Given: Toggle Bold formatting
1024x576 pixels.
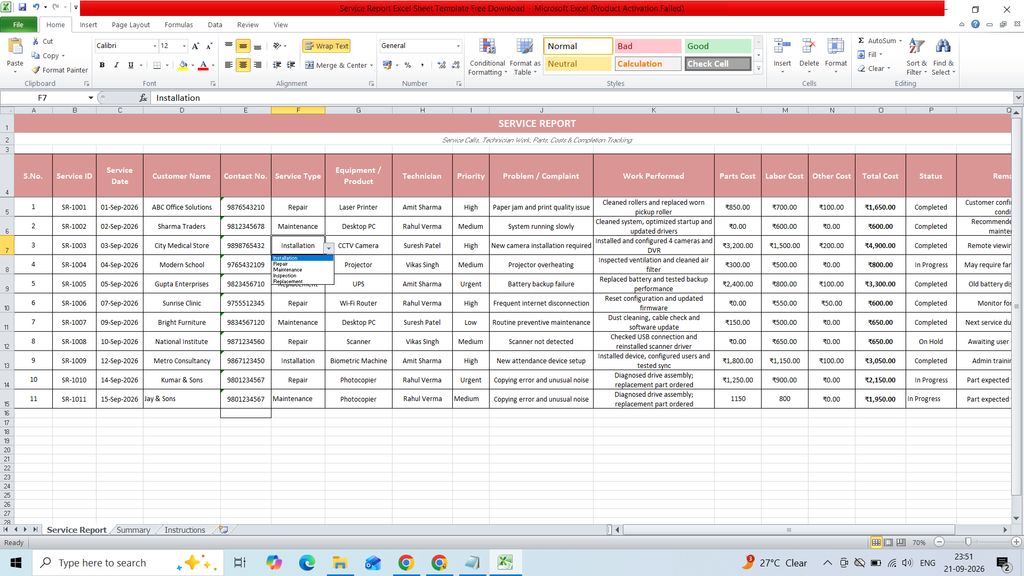Looking at the screenshot, I should tap(102, 65).
